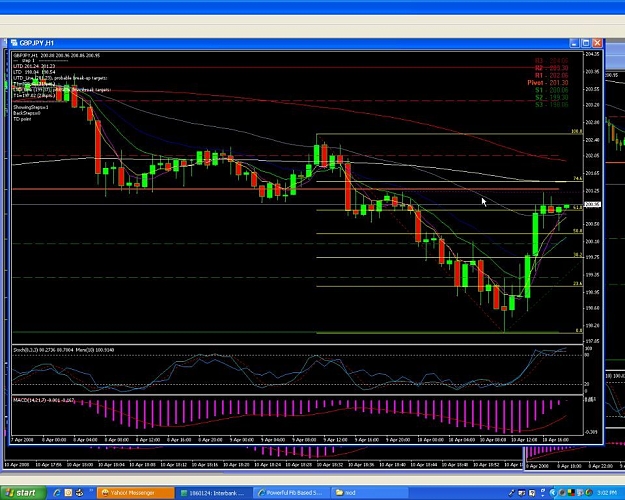Screen dimensions: 625x500
Task: Click the current price tag 200.95
Action: (x=592, y=205)
